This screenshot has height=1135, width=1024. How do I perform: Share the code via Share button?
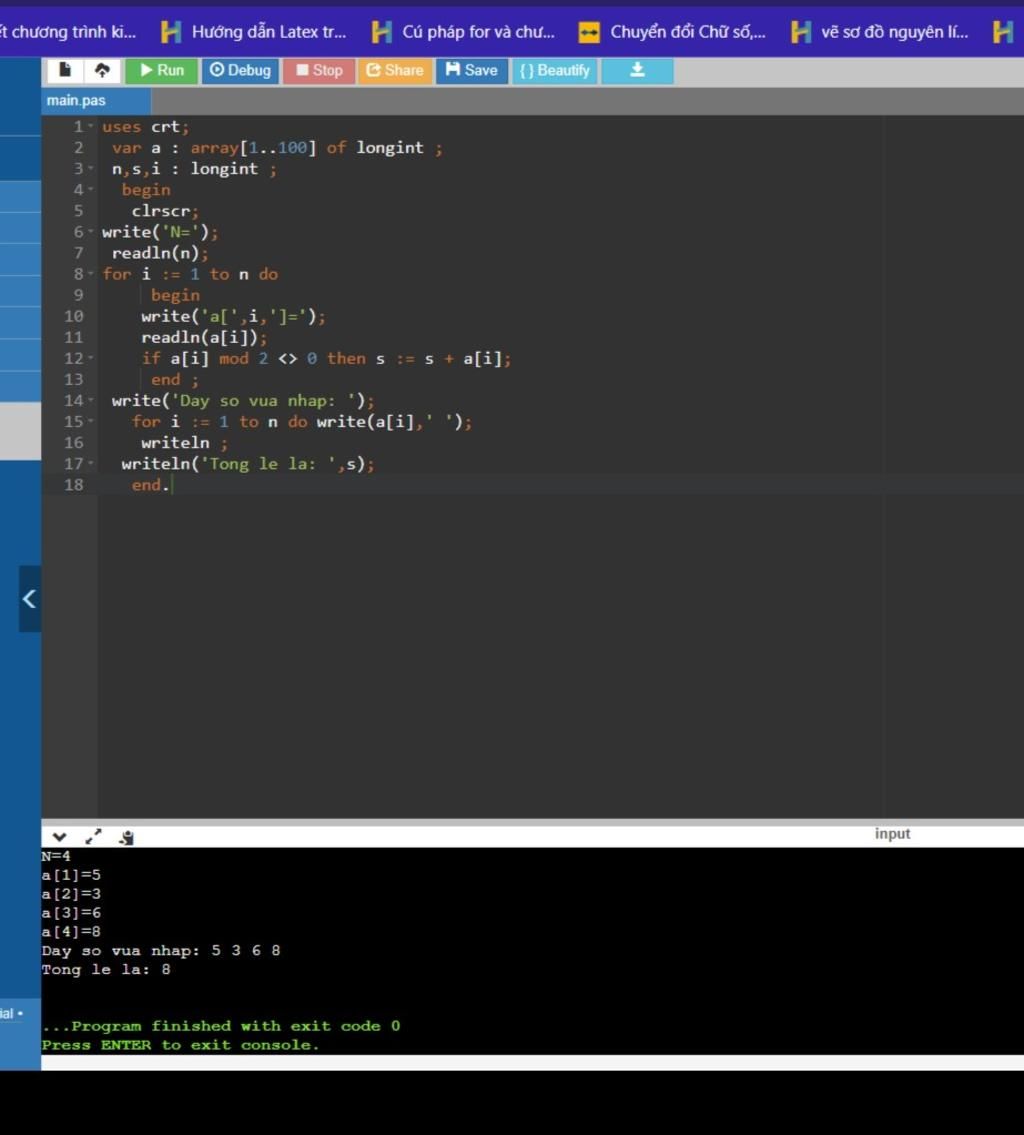395,70
